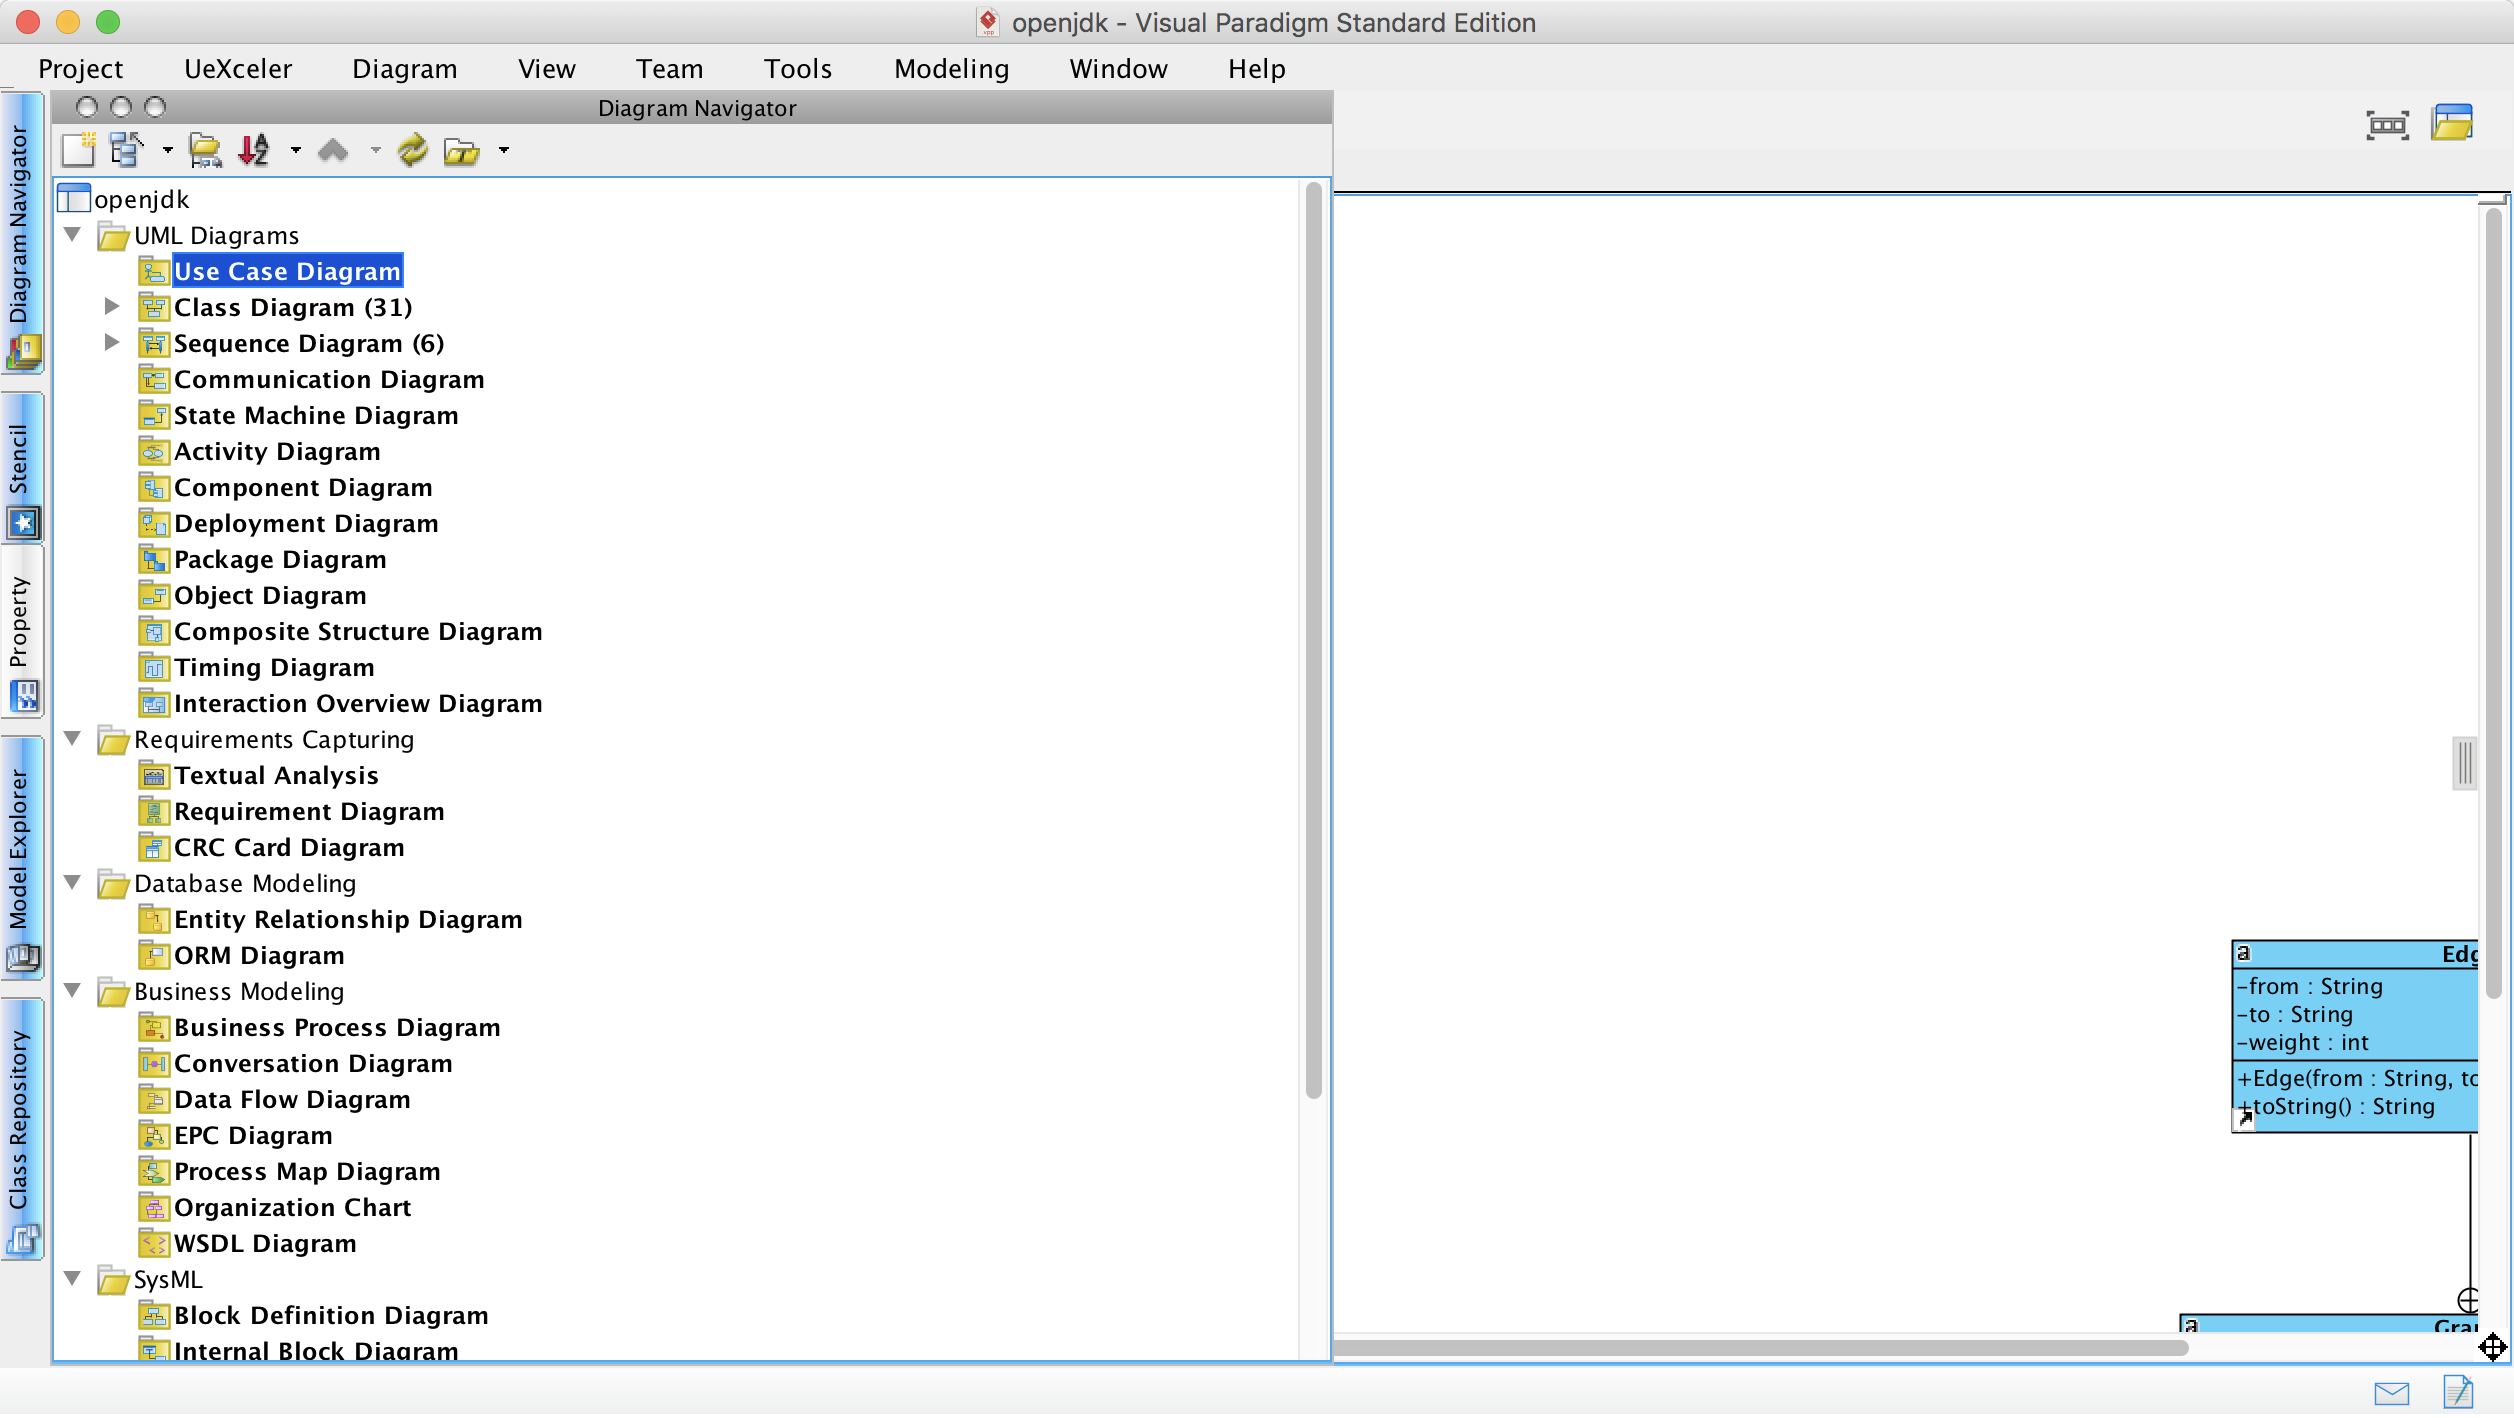
Task: Click the A-Z sort toolbar icon
Action: 254,151
